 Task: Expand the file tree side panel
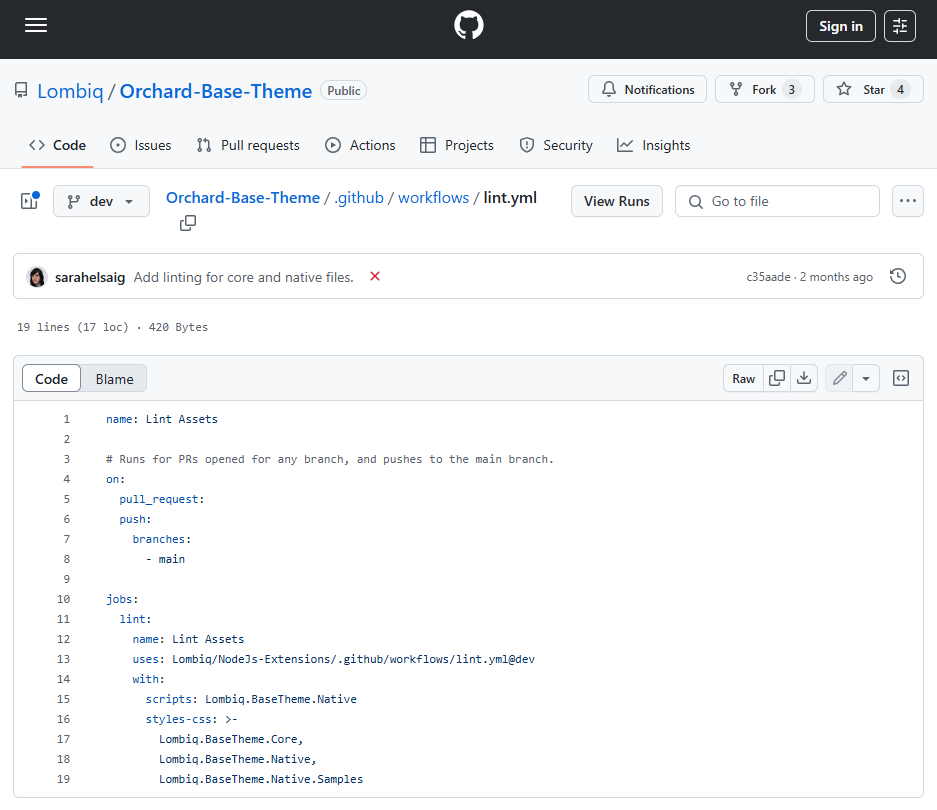coord(29,201)
